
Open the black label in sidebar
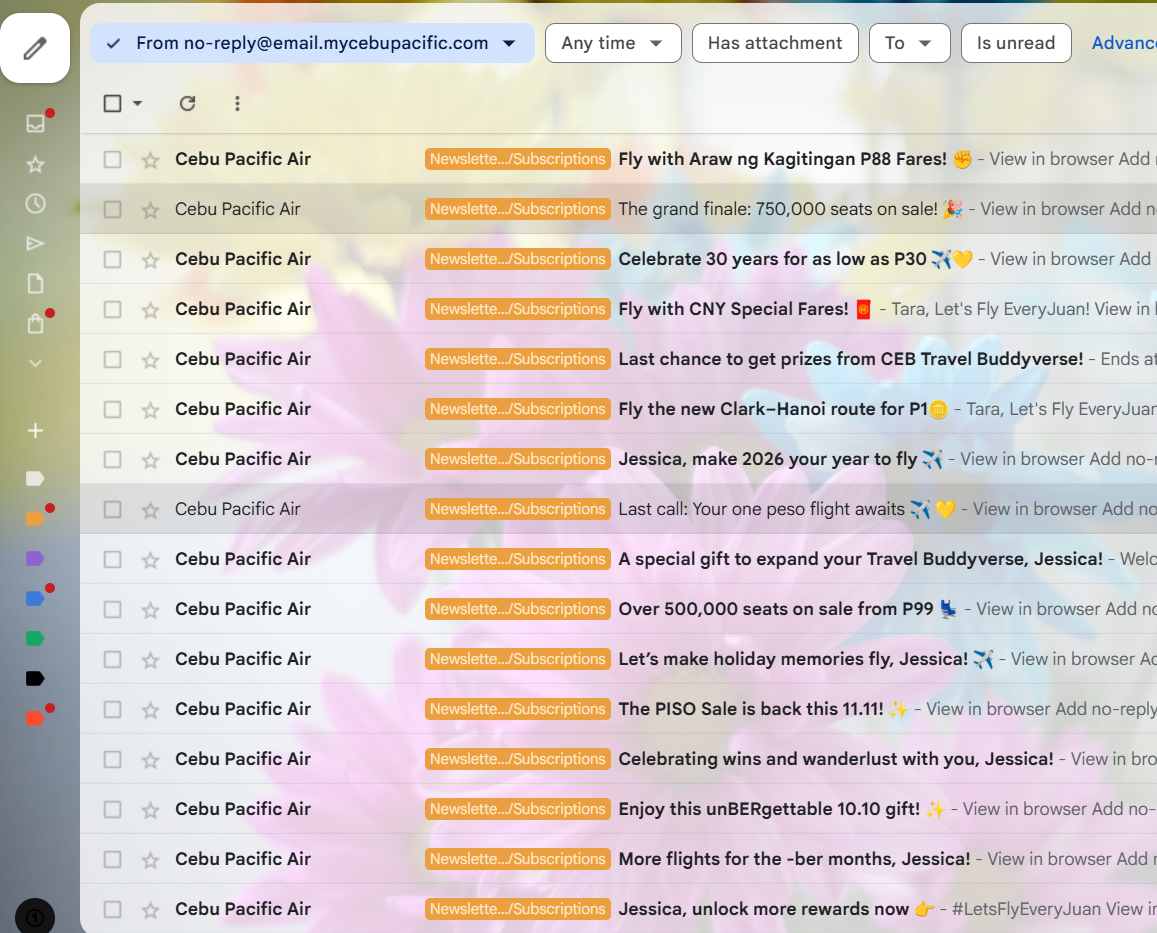[35, 678]
